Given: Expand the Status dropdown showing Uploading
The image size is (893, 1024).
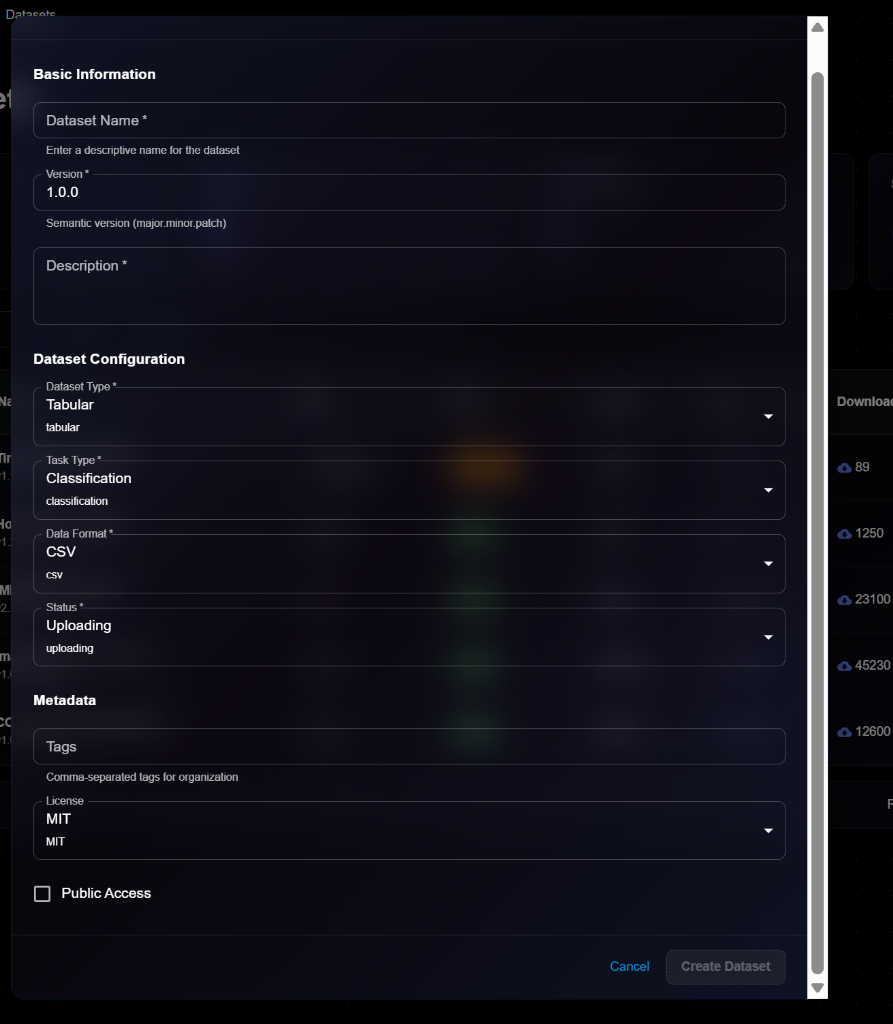Looking at the screenshot, I should [x=409, y=637].
